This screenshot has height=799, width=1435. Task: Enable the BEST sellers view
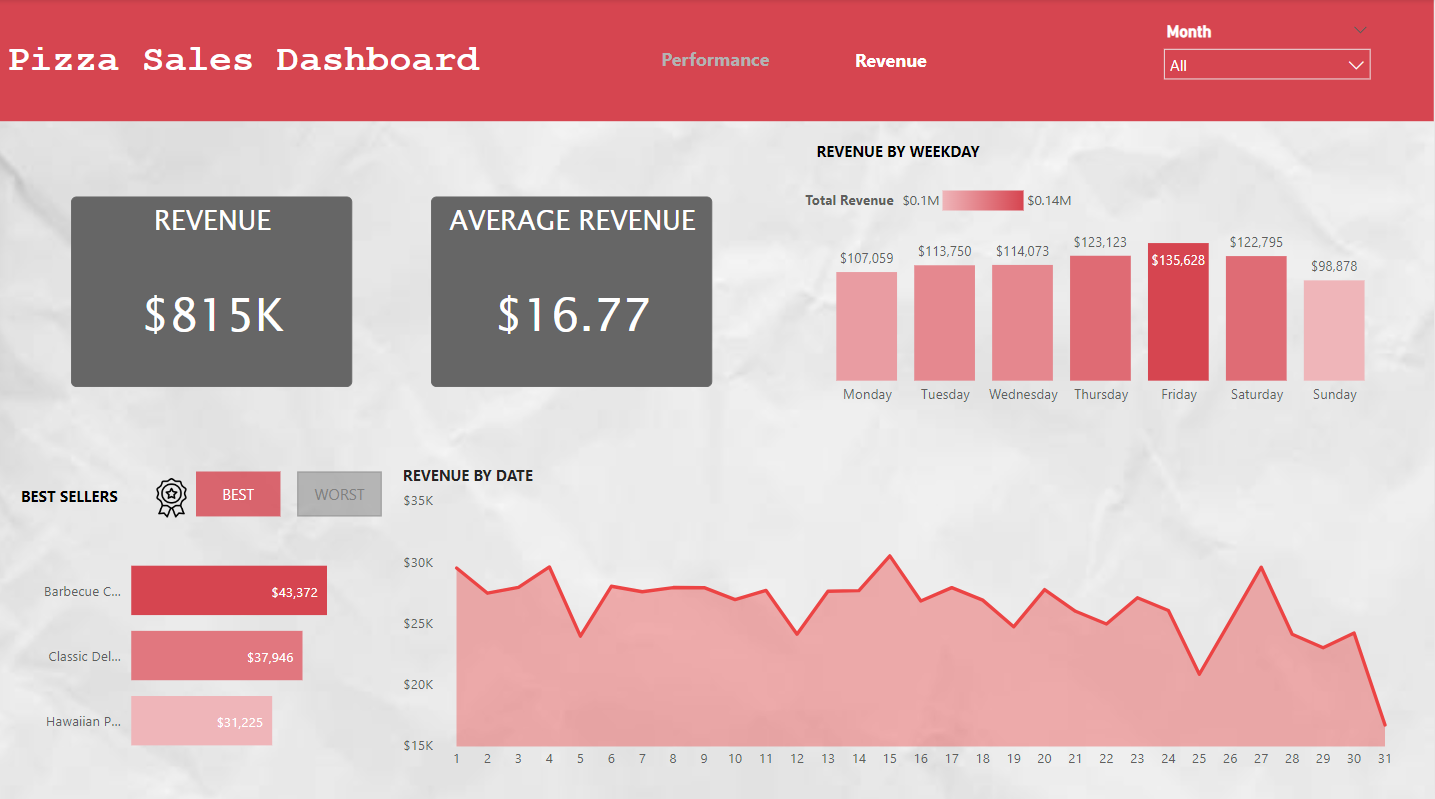[x=237, y=493]
